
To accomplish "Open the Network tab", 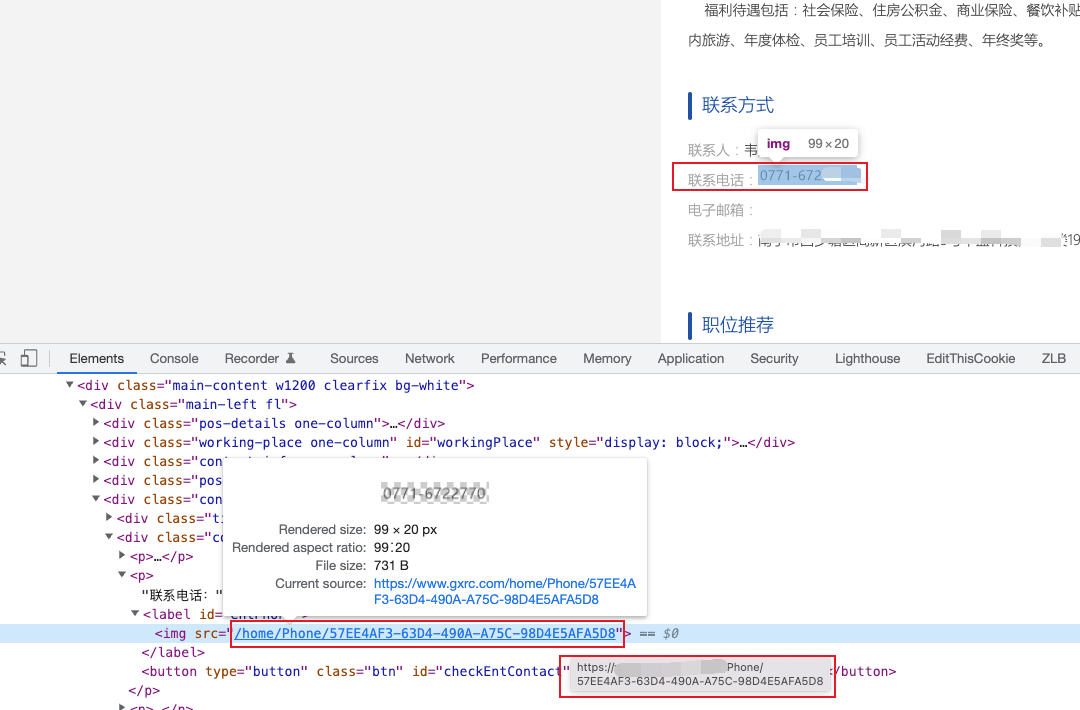I will [430, 359].
